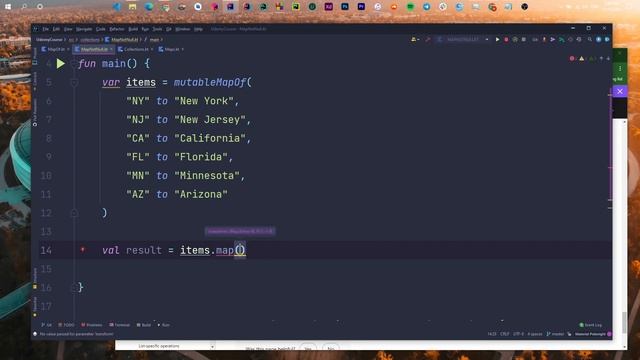Click the red Debug icon in toolbar
This screenshot has height=360, width=640.
coord(506,40)
